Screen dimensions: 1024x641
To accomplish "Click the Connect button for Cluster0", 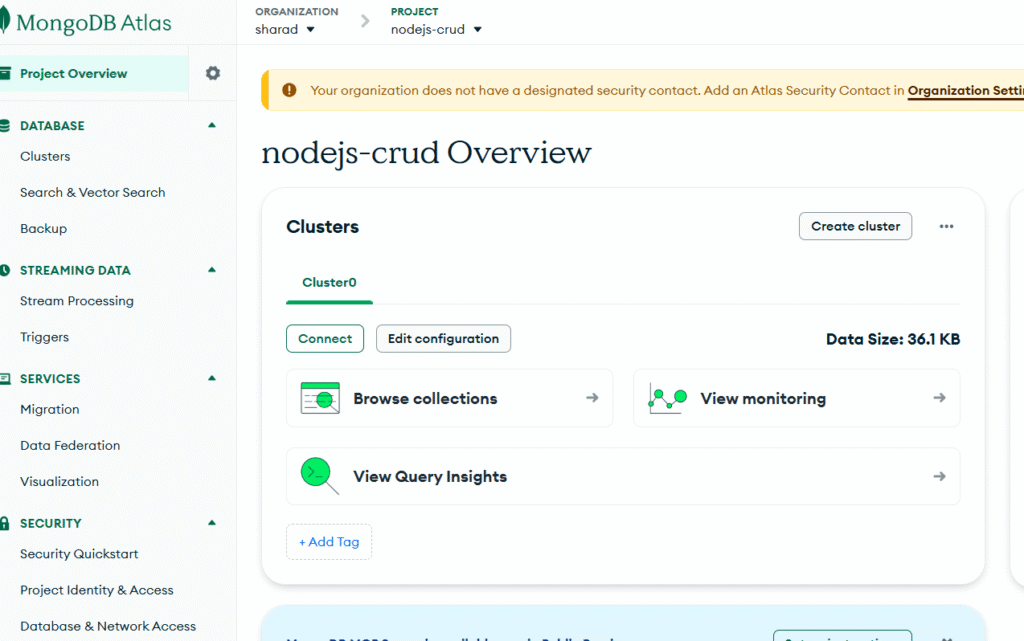I will pos(325,338).
